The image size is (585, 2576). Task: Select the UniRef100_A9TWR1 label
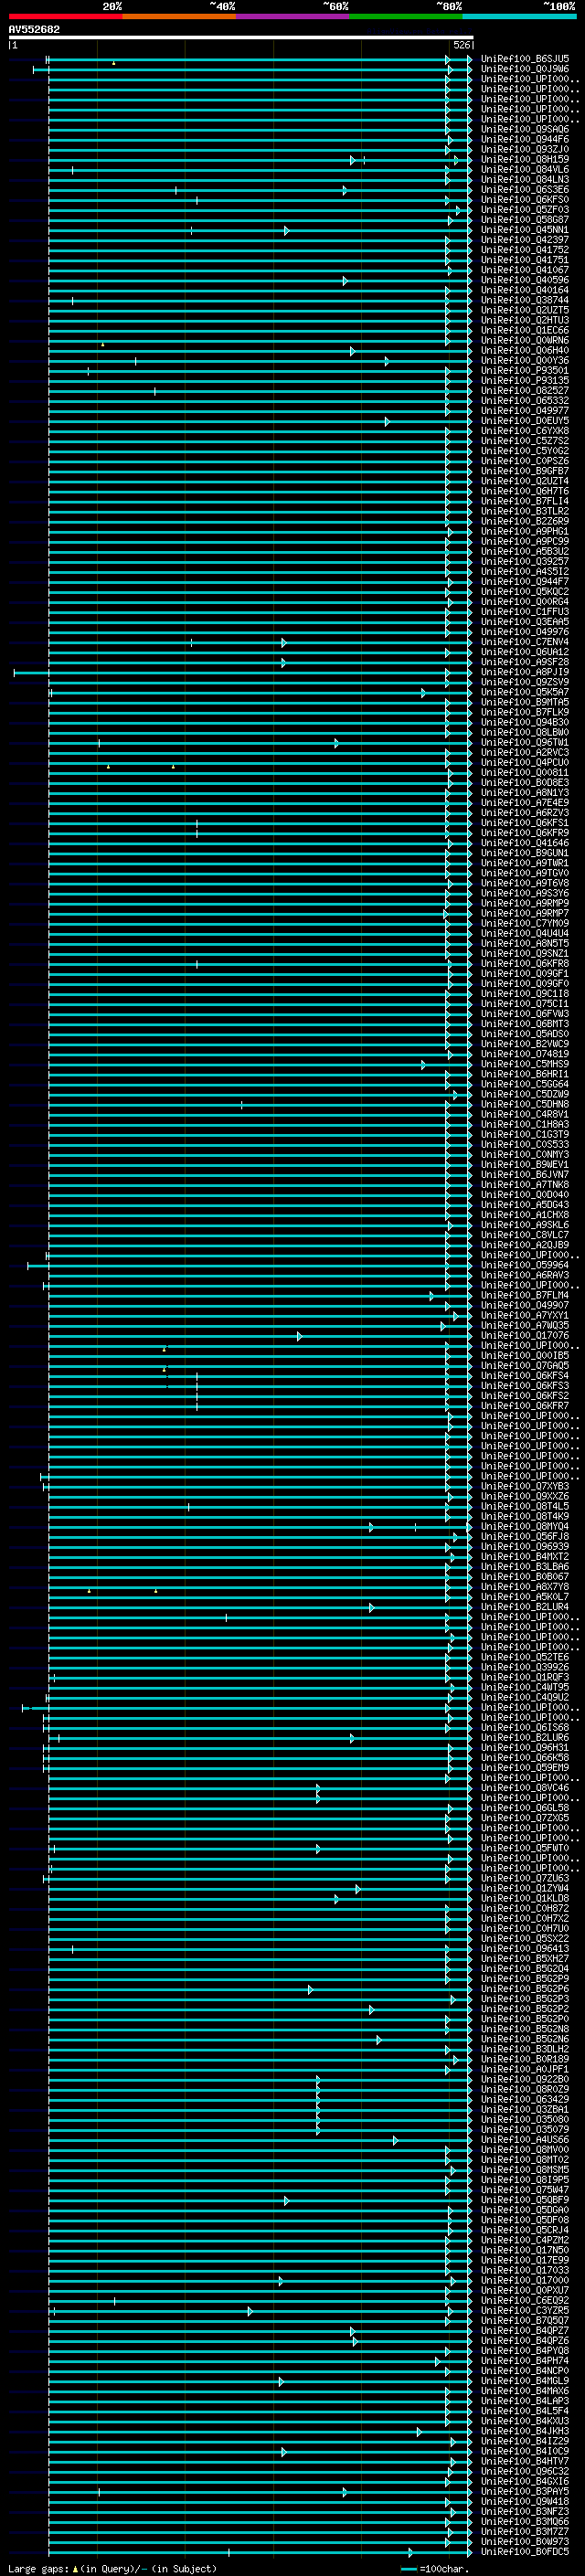[x=525, y=863]
